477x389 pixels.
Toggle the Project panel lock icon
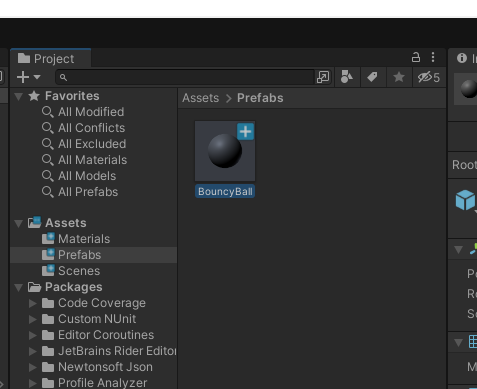pyautogui.click(x=416, y=57)
